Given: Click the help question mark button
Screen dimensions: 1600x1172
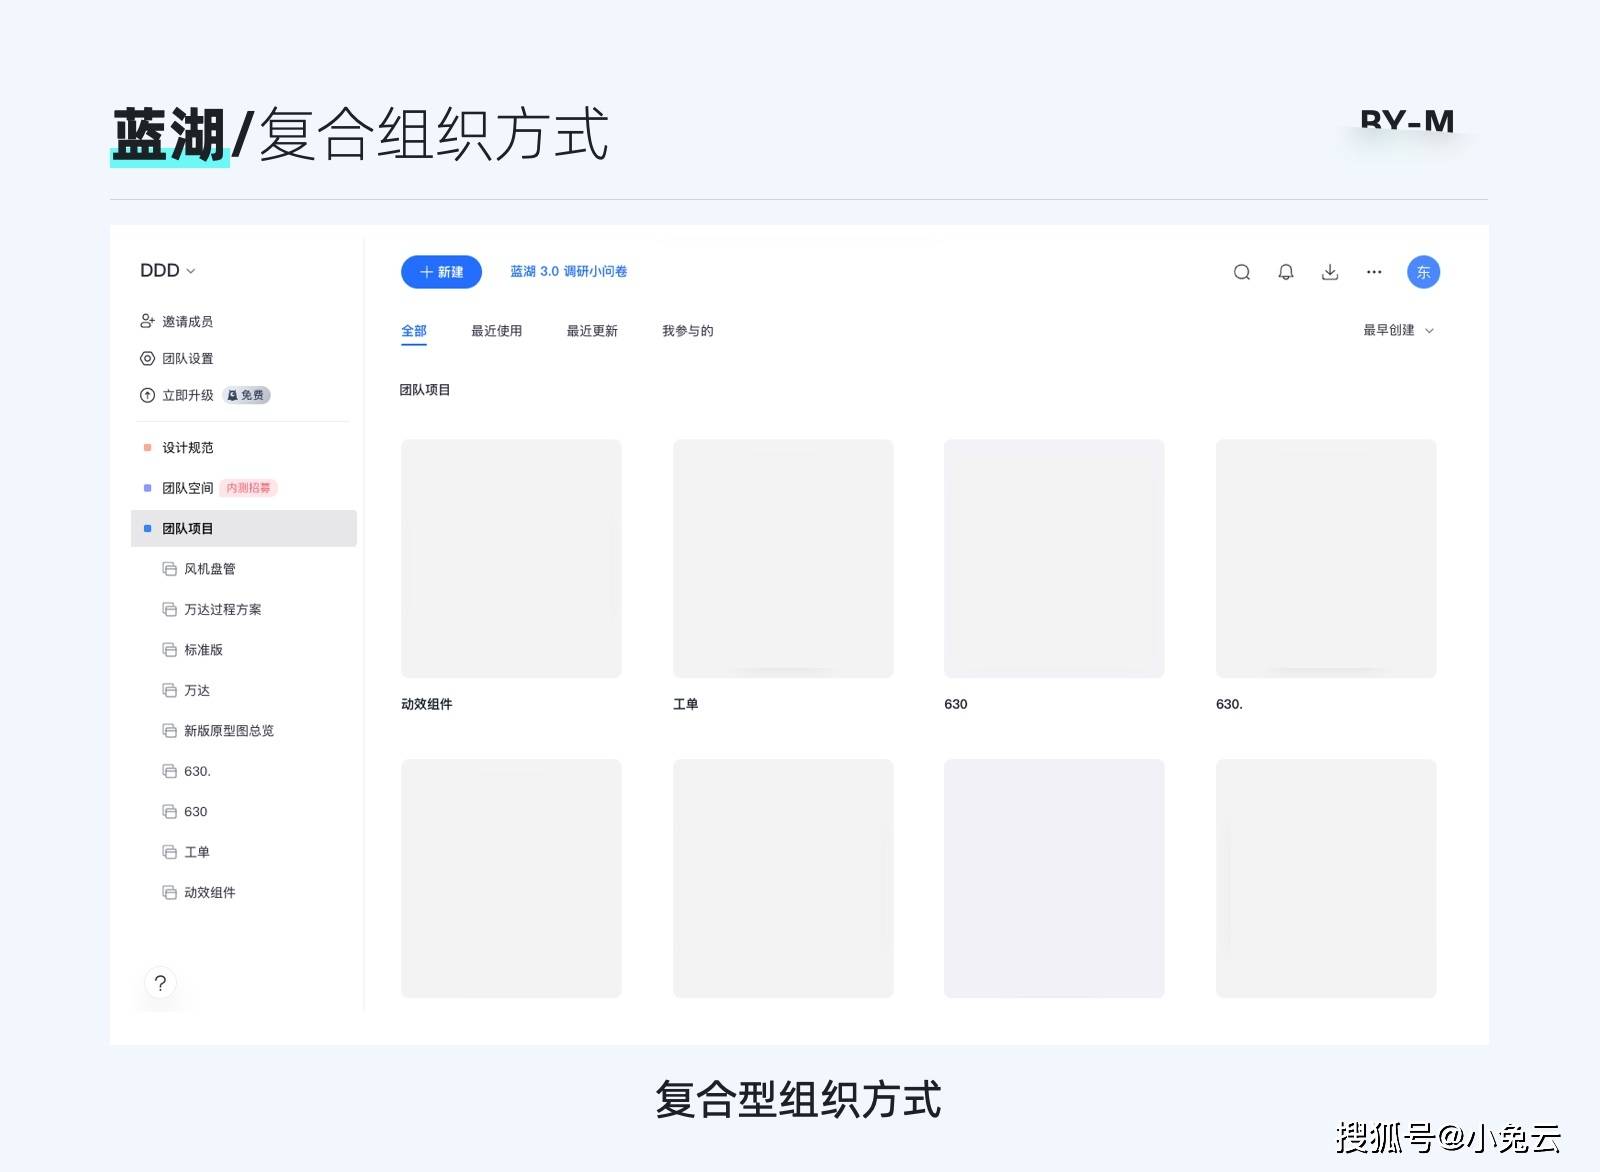Looking at the screenshot, I should point(160,983).
